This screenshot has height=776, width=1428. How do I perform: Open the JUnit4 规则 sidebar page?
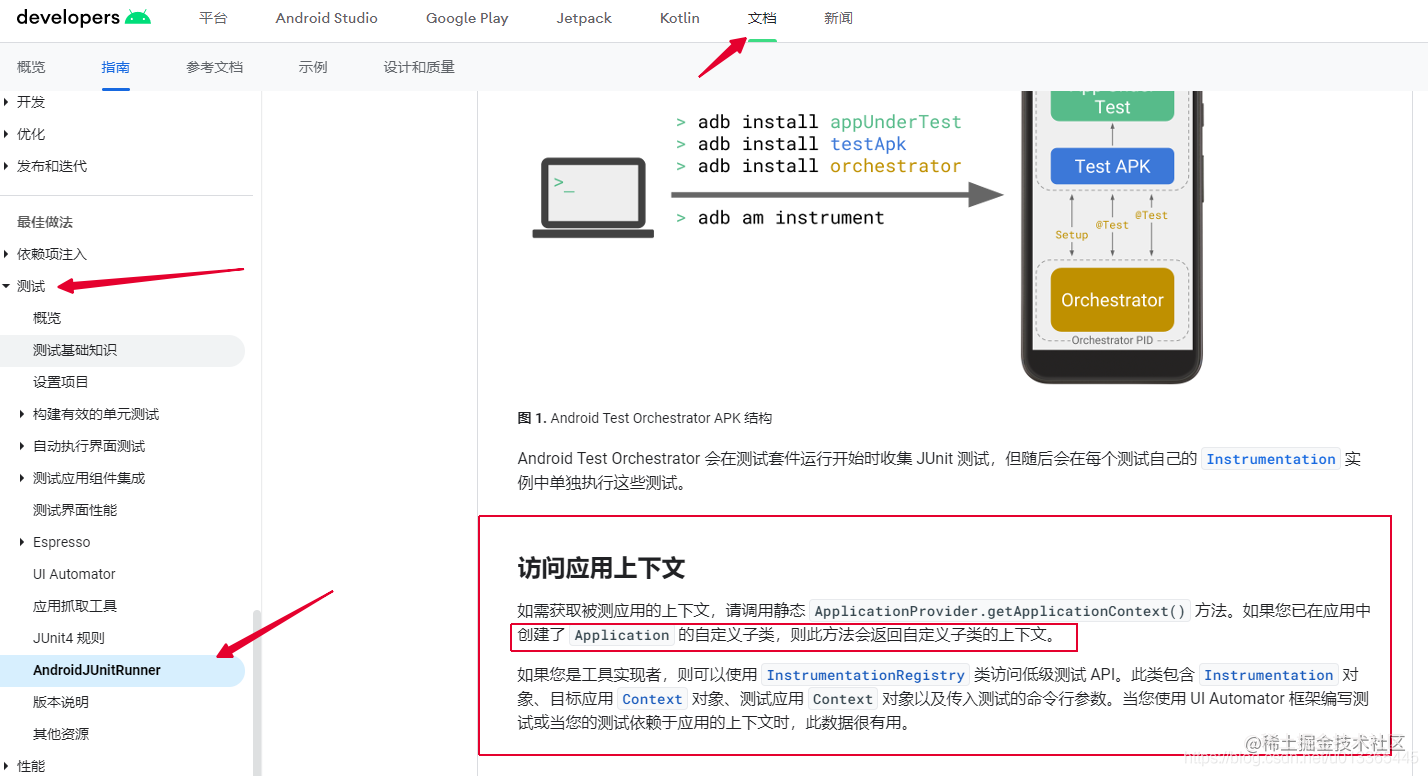pos(69,638)
